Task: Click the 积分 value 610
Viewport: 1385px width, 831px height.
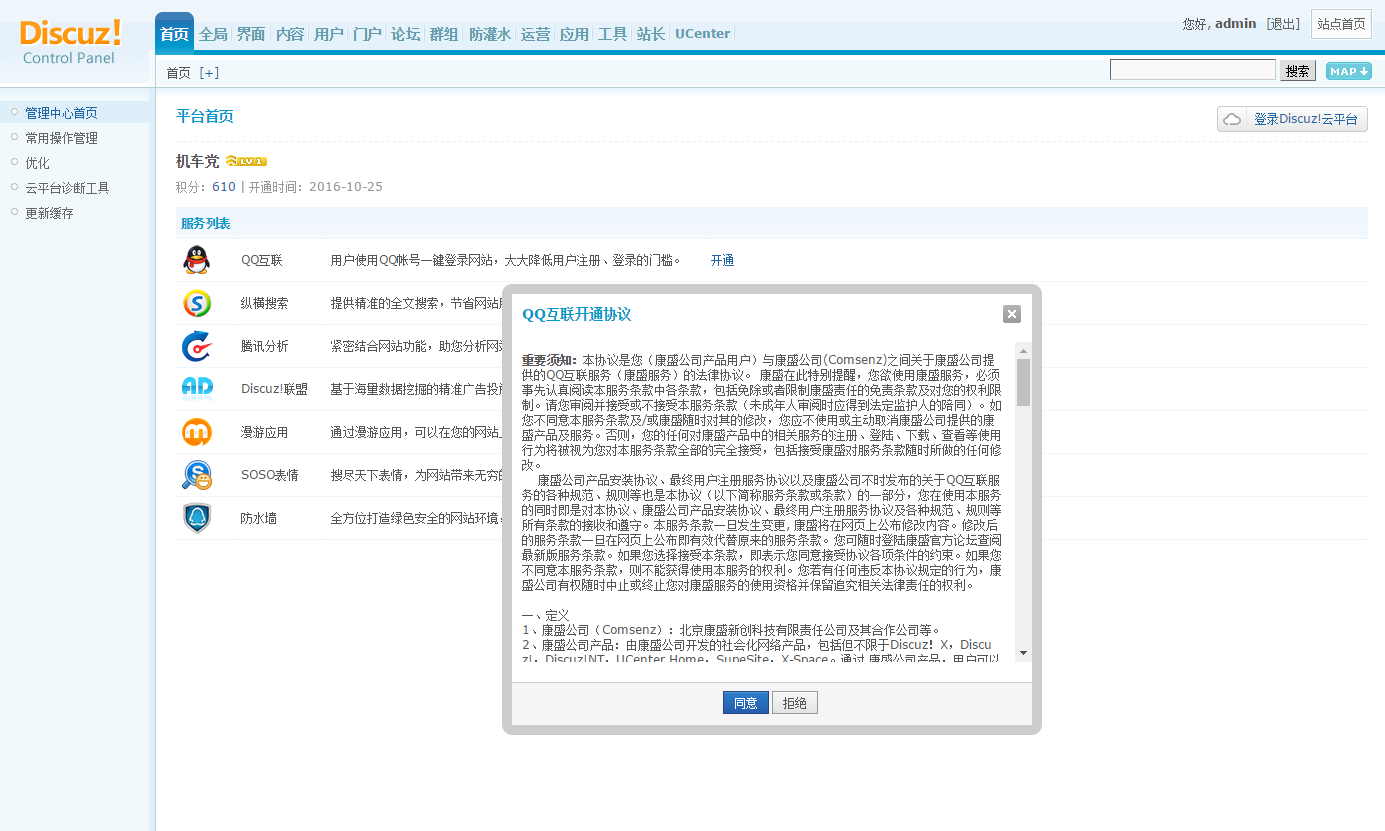Action: [224, 187]
